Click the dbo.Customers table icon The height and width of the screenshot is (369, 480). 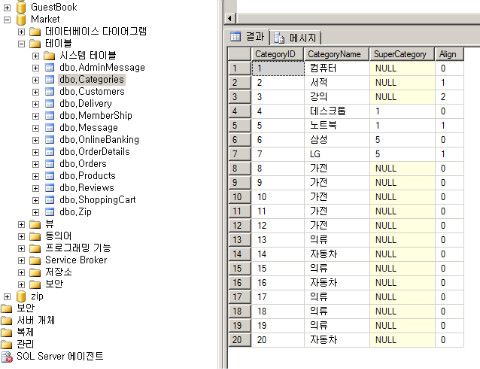click(49, 92)
